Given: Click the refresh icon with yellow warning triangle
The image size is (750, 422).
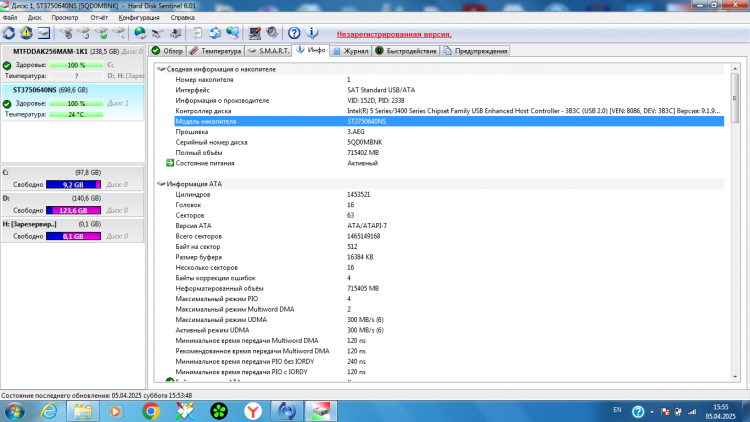Looking at the screenshot, I should pyautogui.click(x=26, y=33).
